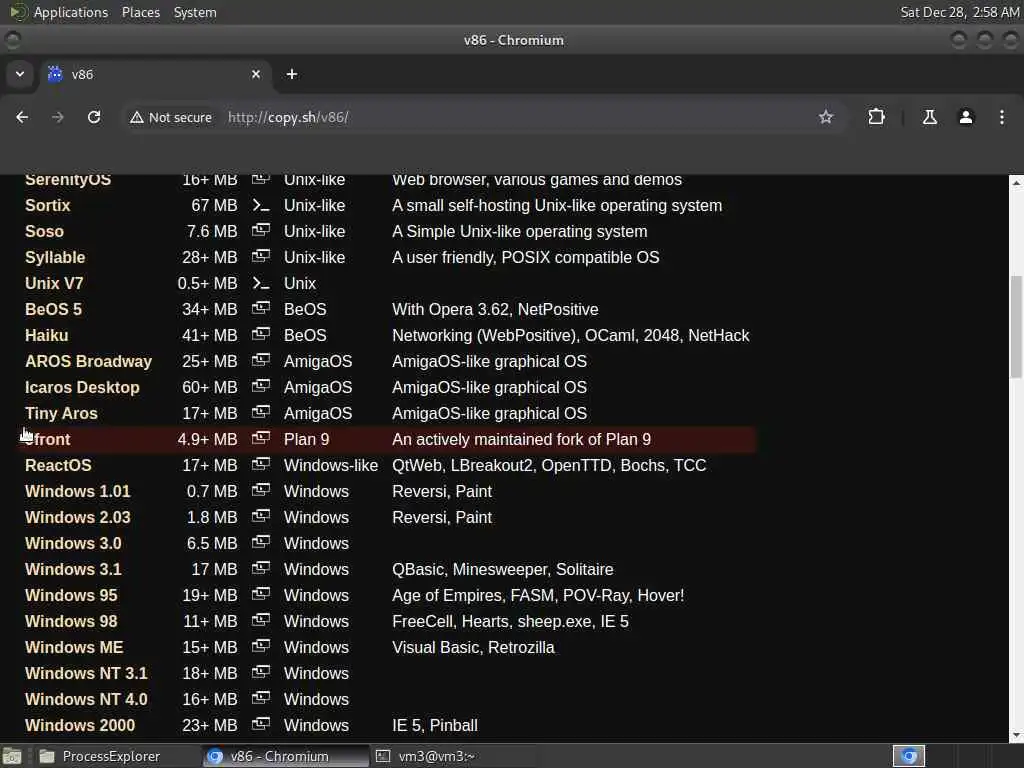1024x768 pixels.
Task: Open the Windows NT 3.1 link
Action: point(86,673)
